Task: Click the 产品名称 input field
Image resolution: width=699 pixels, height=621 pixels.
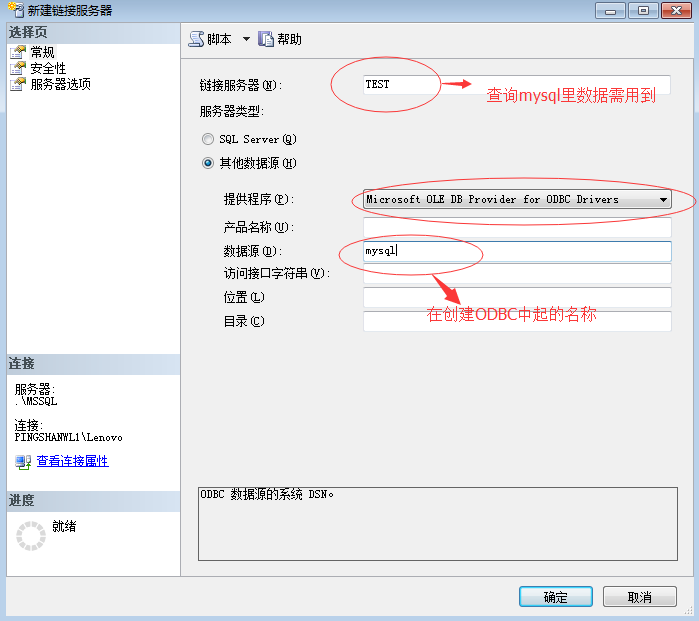Action: [517, 227]
